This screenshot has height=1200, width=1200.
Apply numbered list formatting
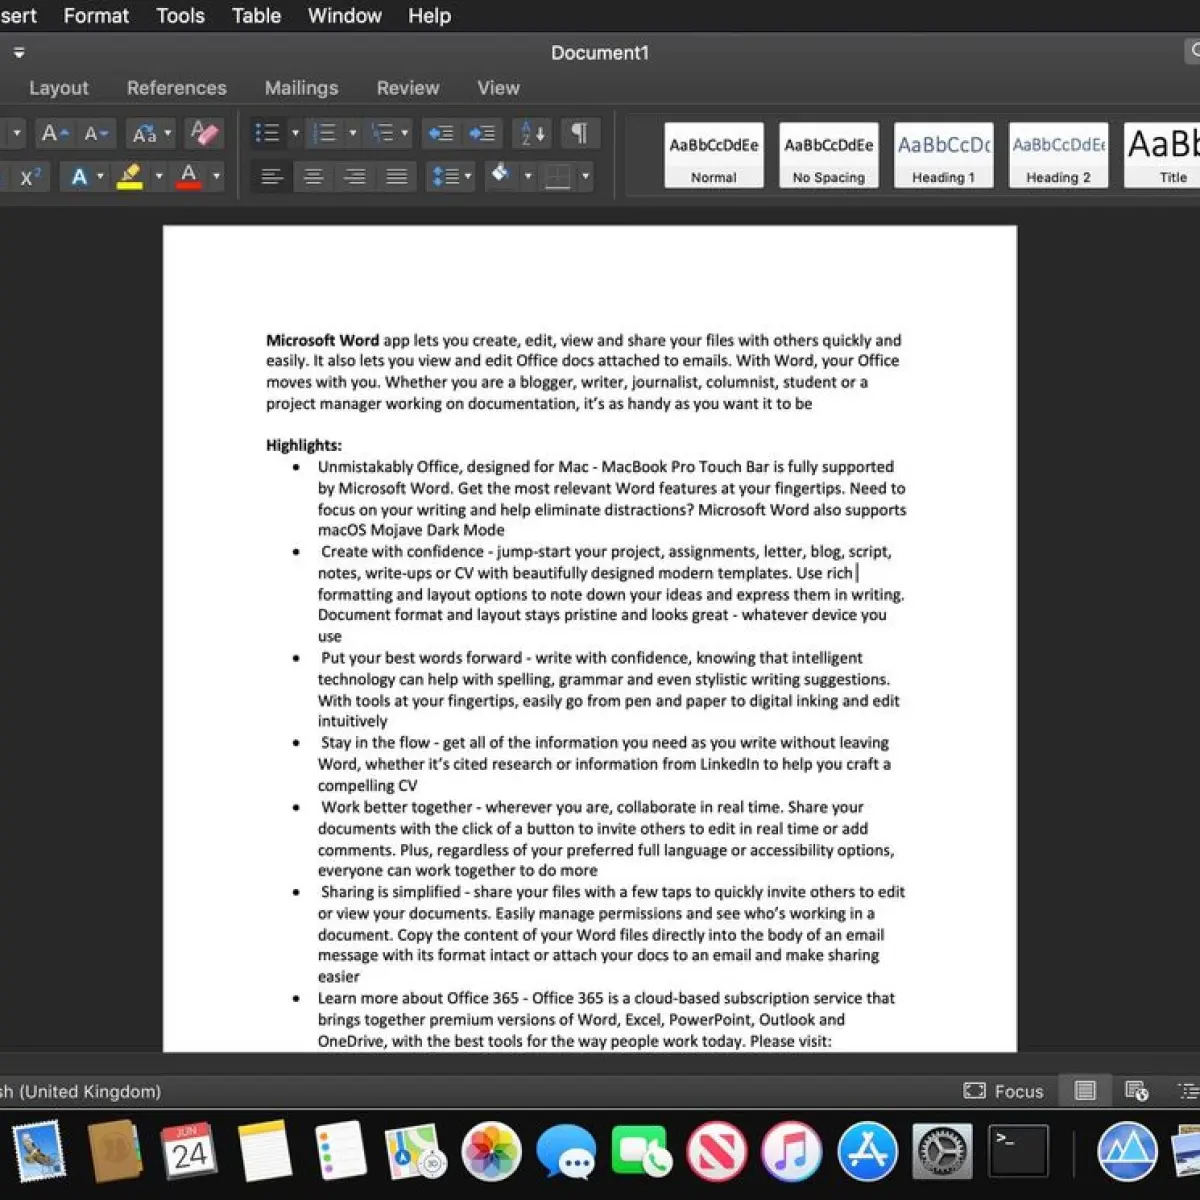pos(325,133)
